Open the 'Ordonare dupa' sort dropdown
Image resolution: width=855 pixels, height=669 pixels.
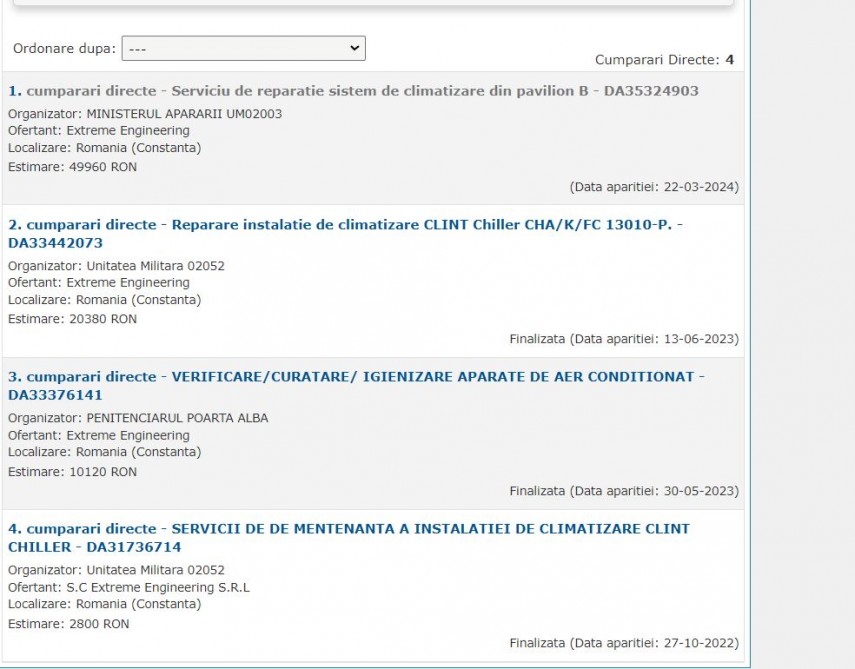click(x=243, y=49)
